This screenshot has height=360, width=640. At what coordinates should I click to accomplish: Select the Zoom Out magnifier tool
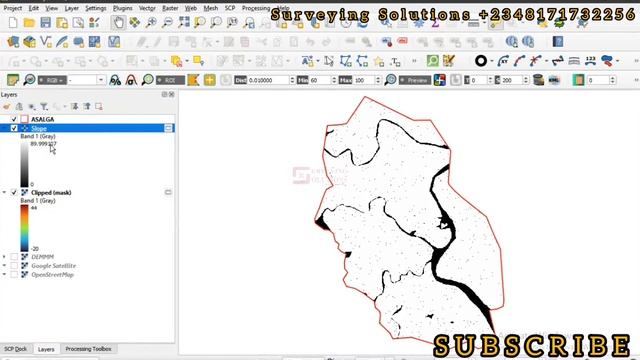point(167,22)
